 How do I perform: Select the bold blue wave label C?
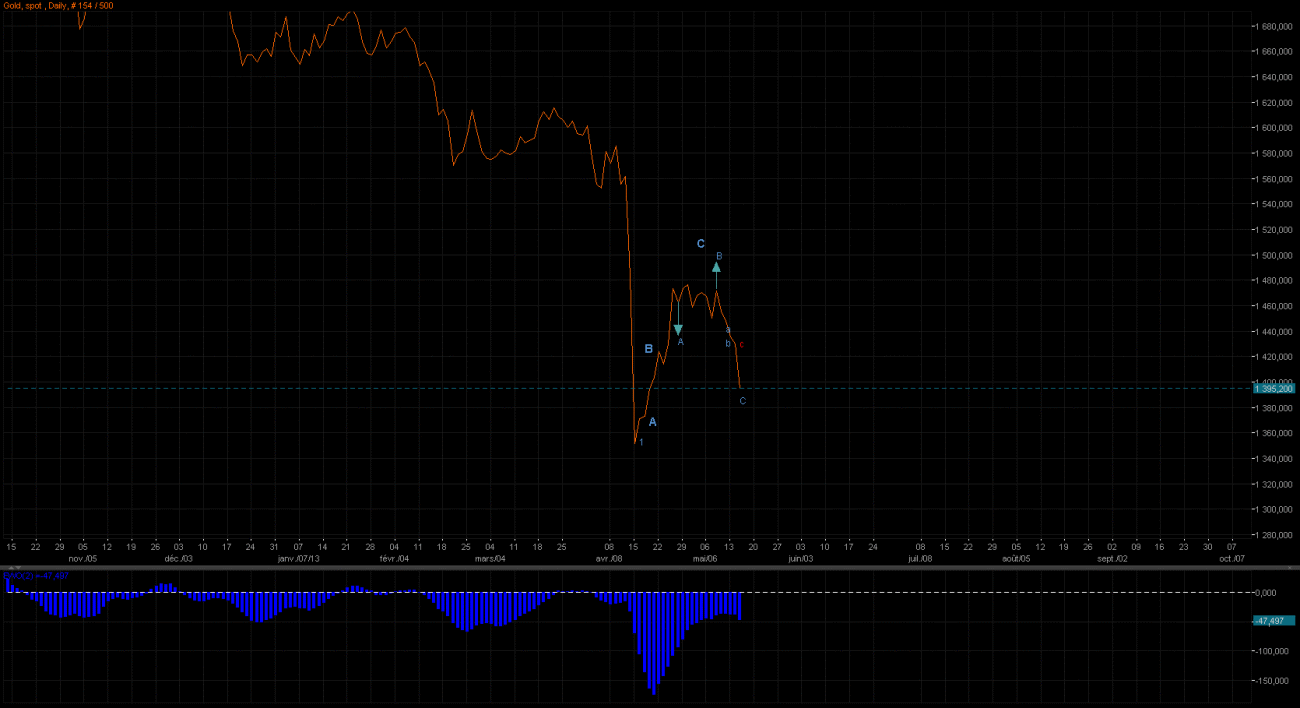pos(701,244)
